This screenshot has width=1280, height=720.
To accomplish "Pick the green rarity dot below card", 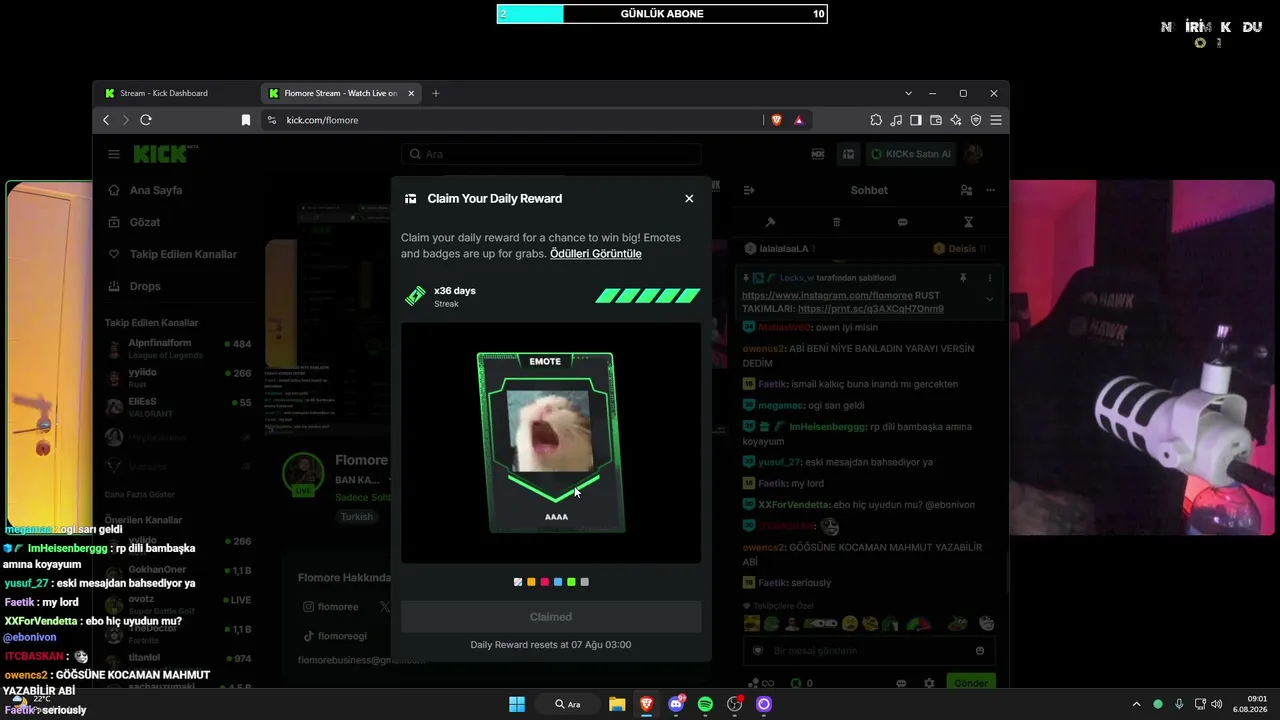I will click(571, 582).
